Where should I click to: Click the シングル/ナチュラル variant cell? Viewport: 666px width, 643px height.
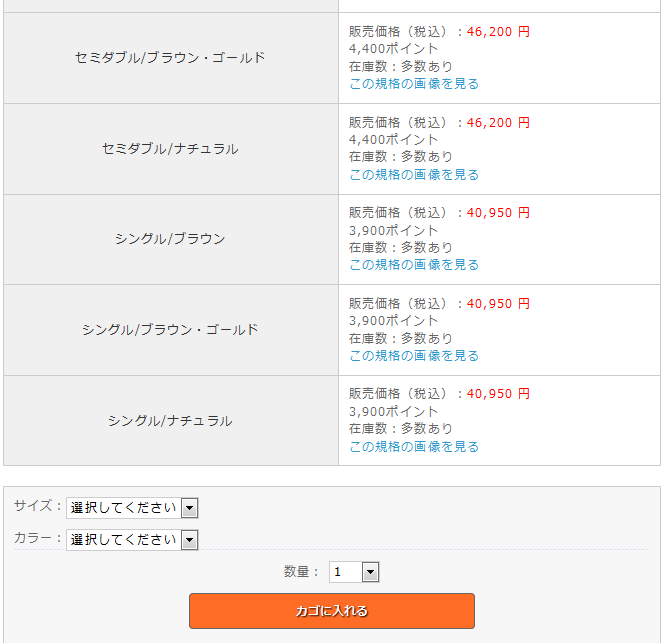[170, 421]
